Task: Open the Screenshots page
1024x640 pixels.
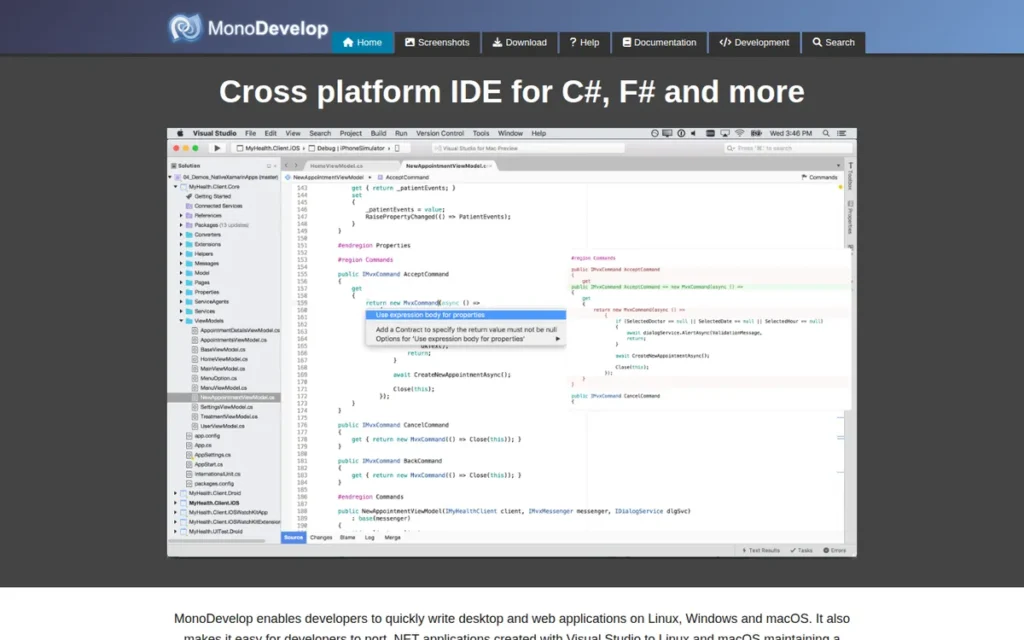Action: [x=437, y=42]
